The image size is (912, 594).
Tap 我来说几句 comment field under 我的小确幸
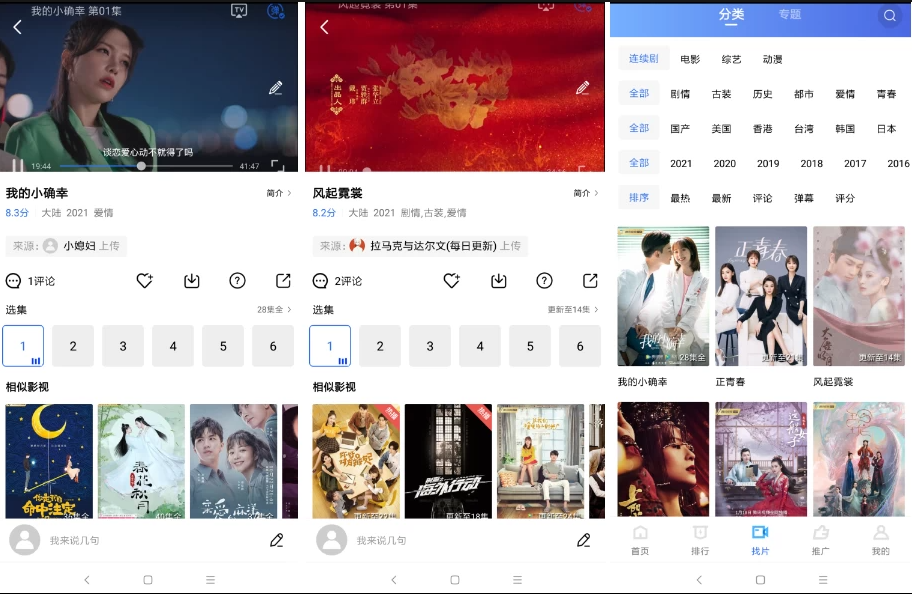74,540
